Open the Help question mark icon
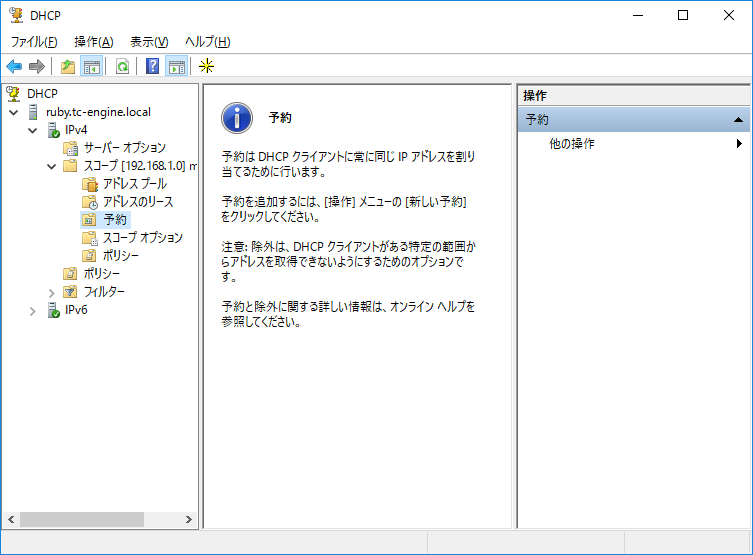 (x=152, y=66)
